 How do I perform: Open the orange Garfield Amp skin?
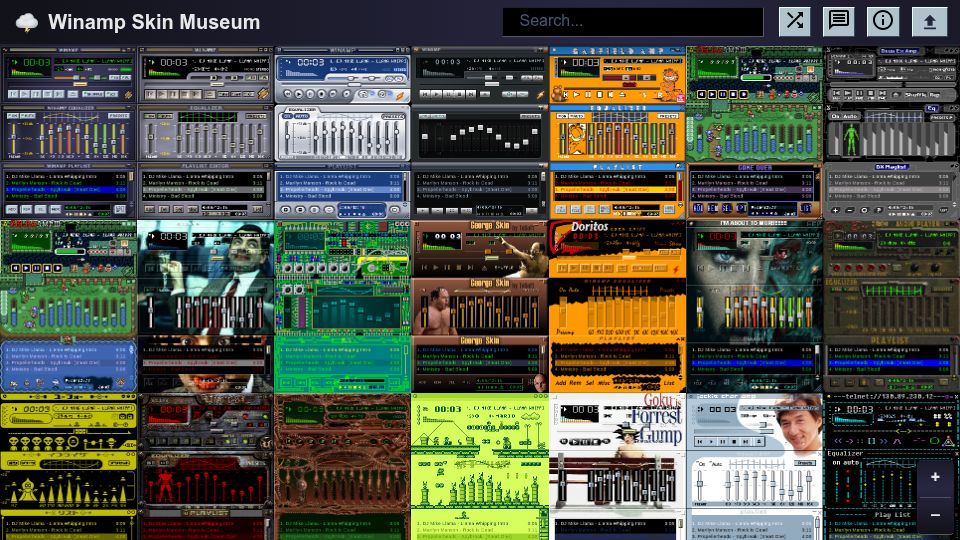[617, 133]
